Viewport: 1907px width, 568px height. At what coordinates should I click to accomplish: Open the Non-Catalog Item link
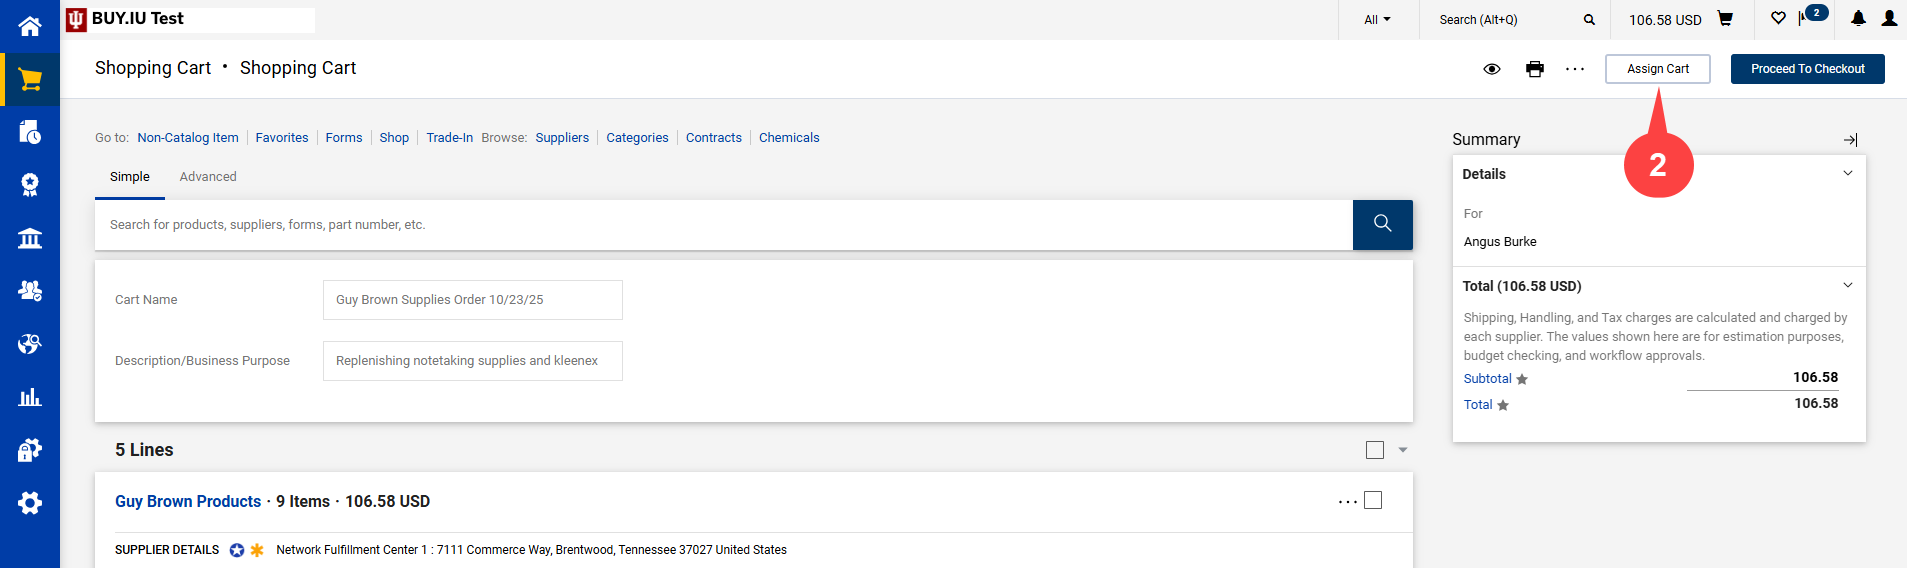[188, 138]
